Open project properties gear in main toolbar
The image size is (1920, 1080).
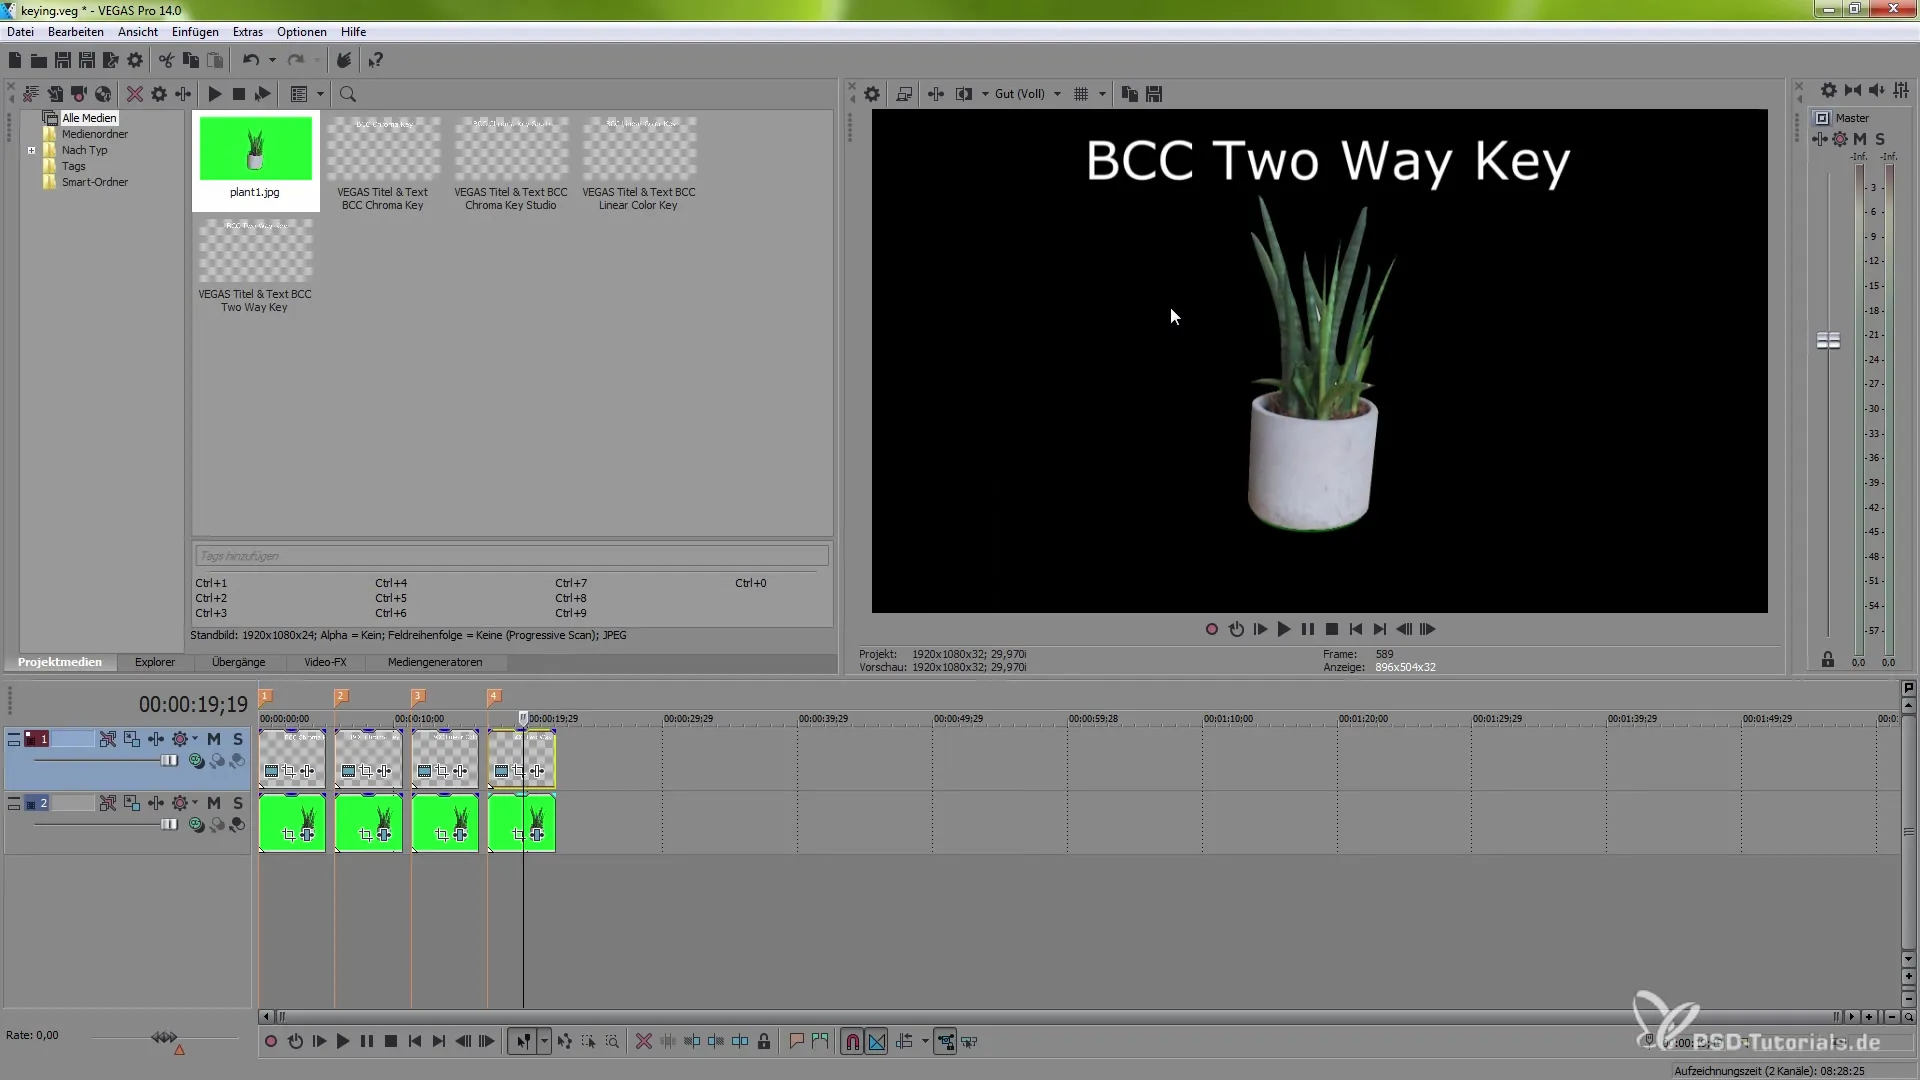pyautogui.click(x=135, y=61)
